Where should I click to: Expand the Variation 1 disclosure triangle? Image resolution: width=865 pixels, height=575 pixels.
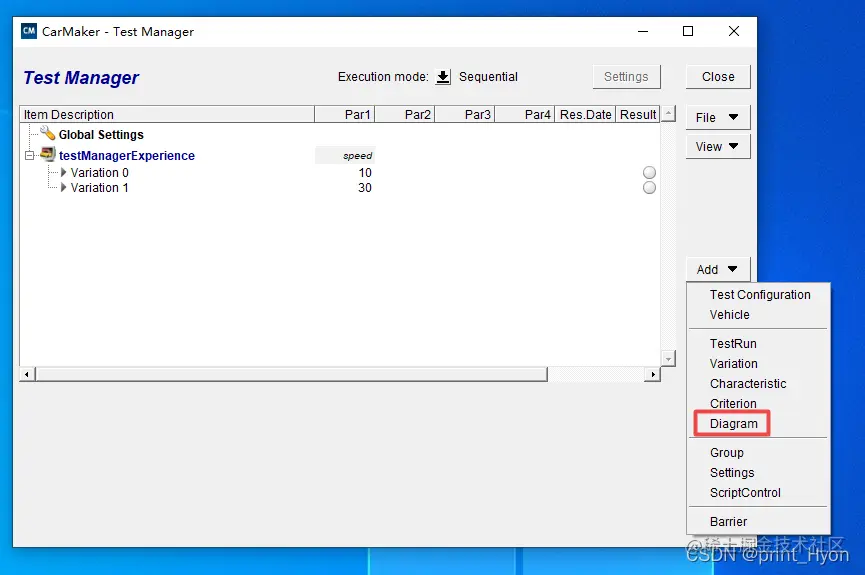(x=63, y=188)
